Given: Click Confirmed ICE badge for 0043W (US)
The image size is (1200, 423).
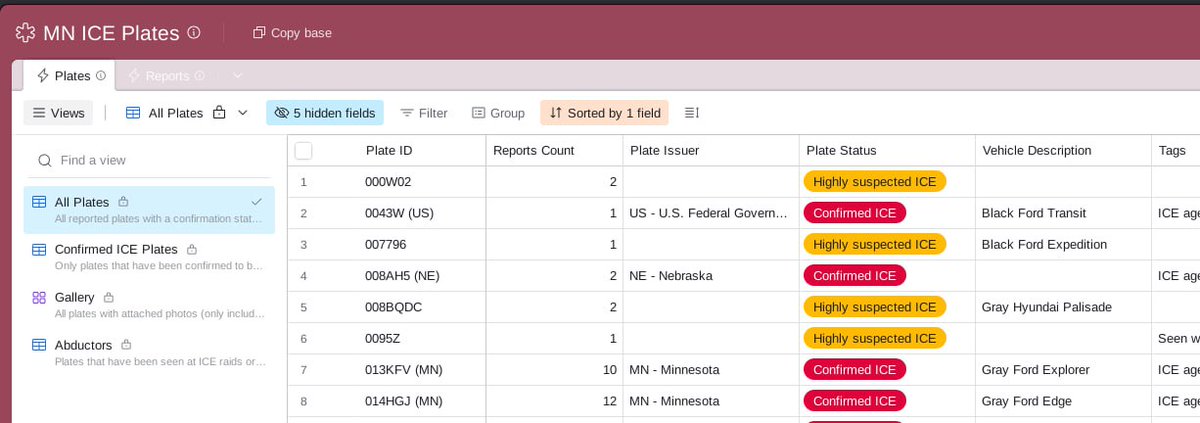Looking at the screenshot, I should coord(855,213).
